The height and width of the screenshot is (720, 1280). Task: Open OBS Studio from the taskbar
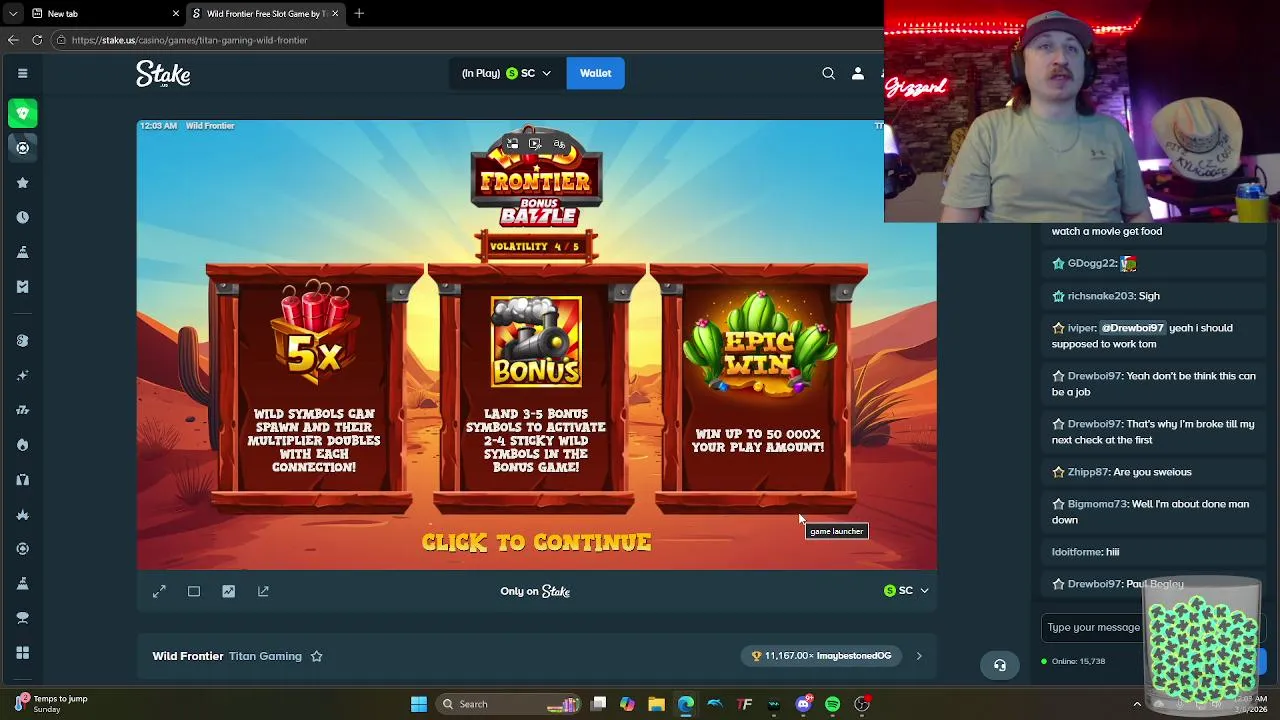[862, 704]
